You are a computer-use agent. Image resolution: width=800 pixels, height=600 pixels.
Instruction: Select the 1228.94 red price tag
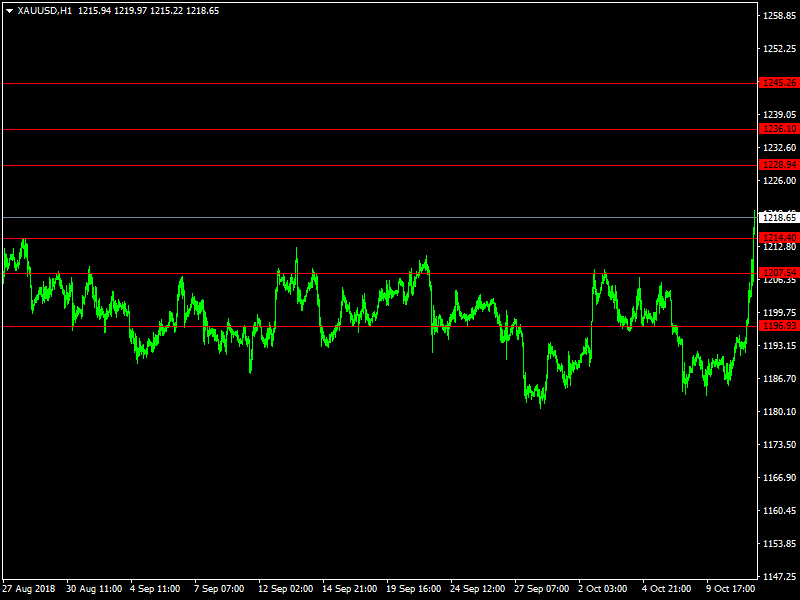click(x=778, y=165)
